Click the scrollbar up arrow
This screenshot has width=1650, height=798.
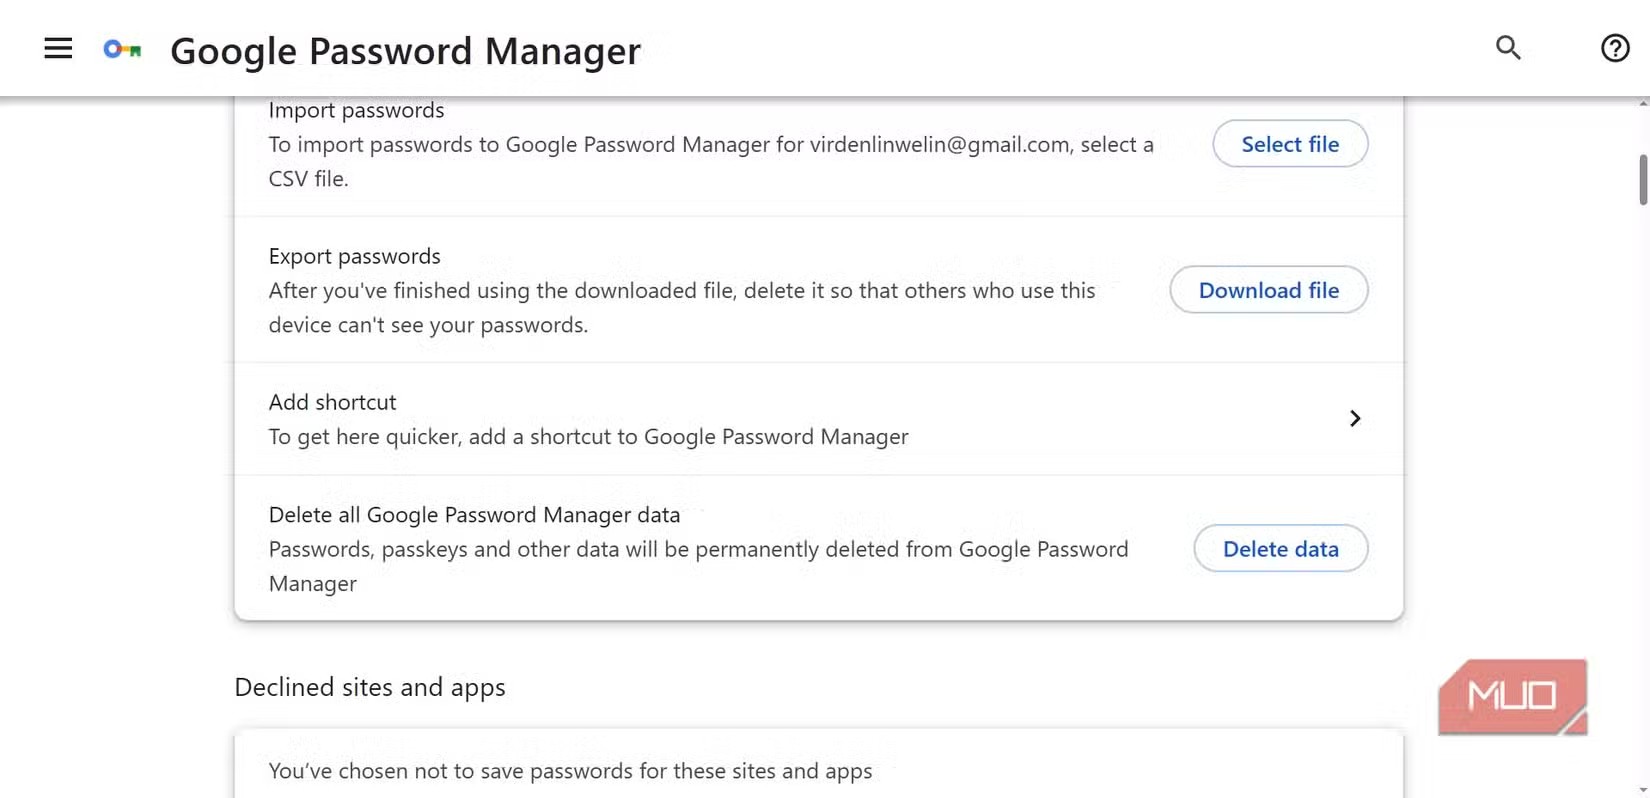(x=1643, y=103)
